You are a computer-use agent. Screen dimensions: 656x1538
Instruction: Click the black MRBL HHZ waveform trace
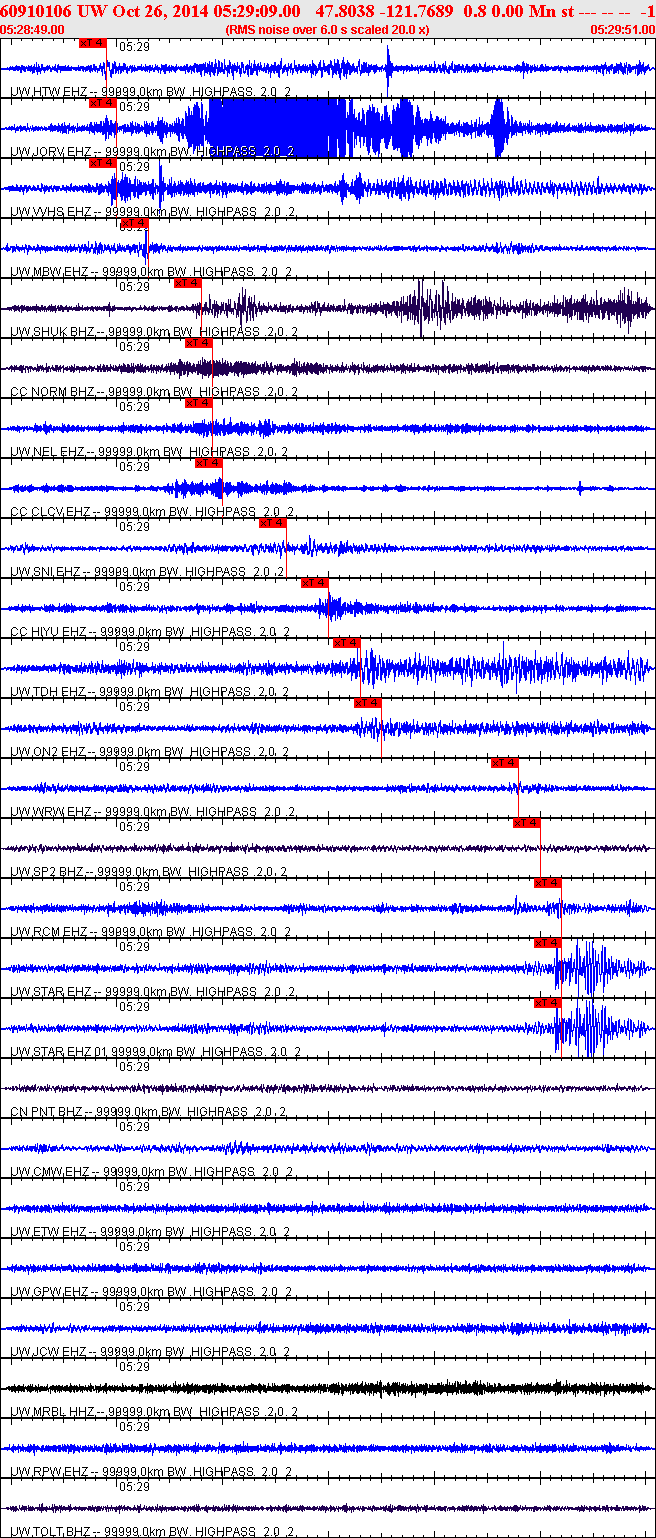[328, 1388]
